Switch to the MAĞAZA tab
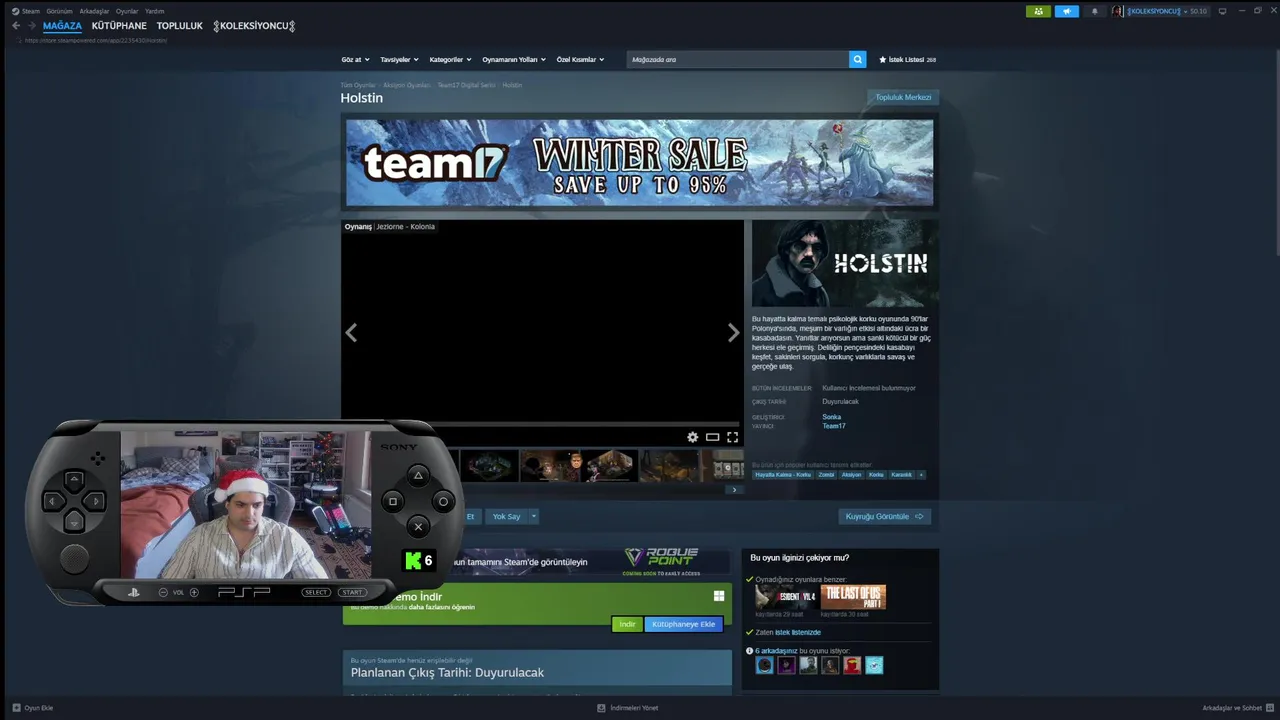Screen dimensions: 1280x720 (62, 26)
